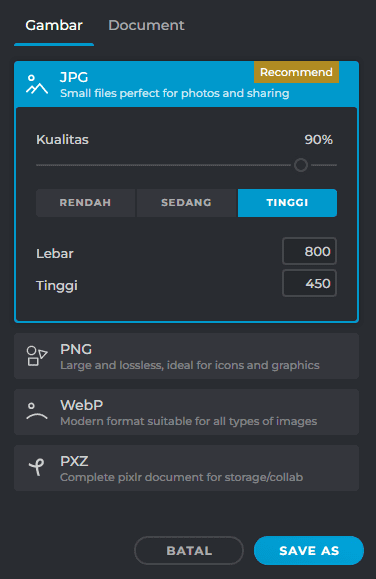
Task: Click the Kualitas slider handle
Action: tap(301, 165)
